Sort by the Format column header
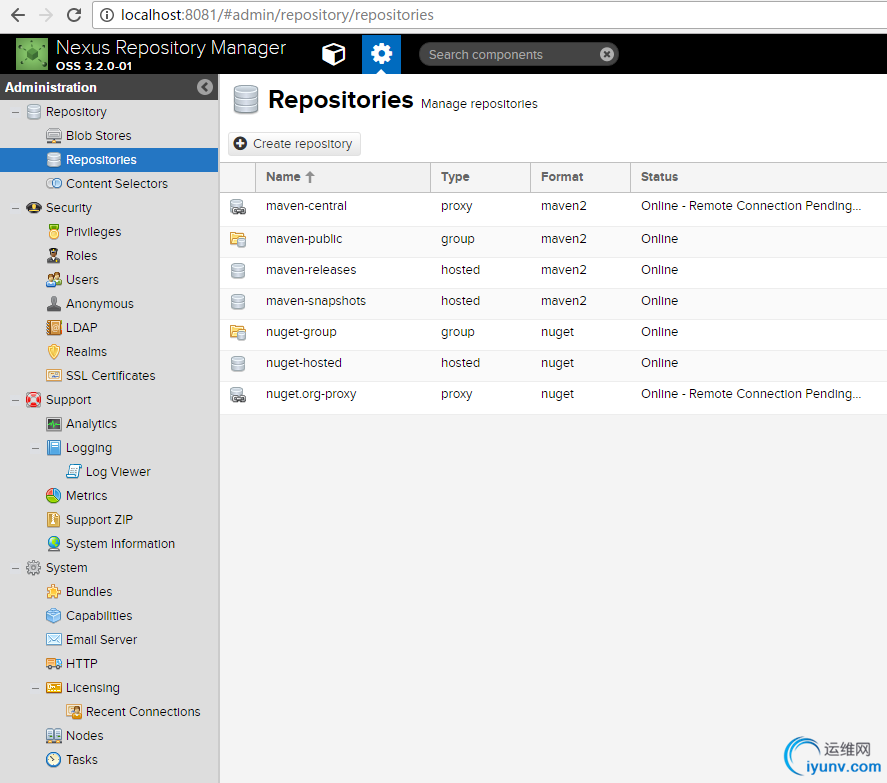This screenshot has height=783, width=887. [x=580, y=177]
